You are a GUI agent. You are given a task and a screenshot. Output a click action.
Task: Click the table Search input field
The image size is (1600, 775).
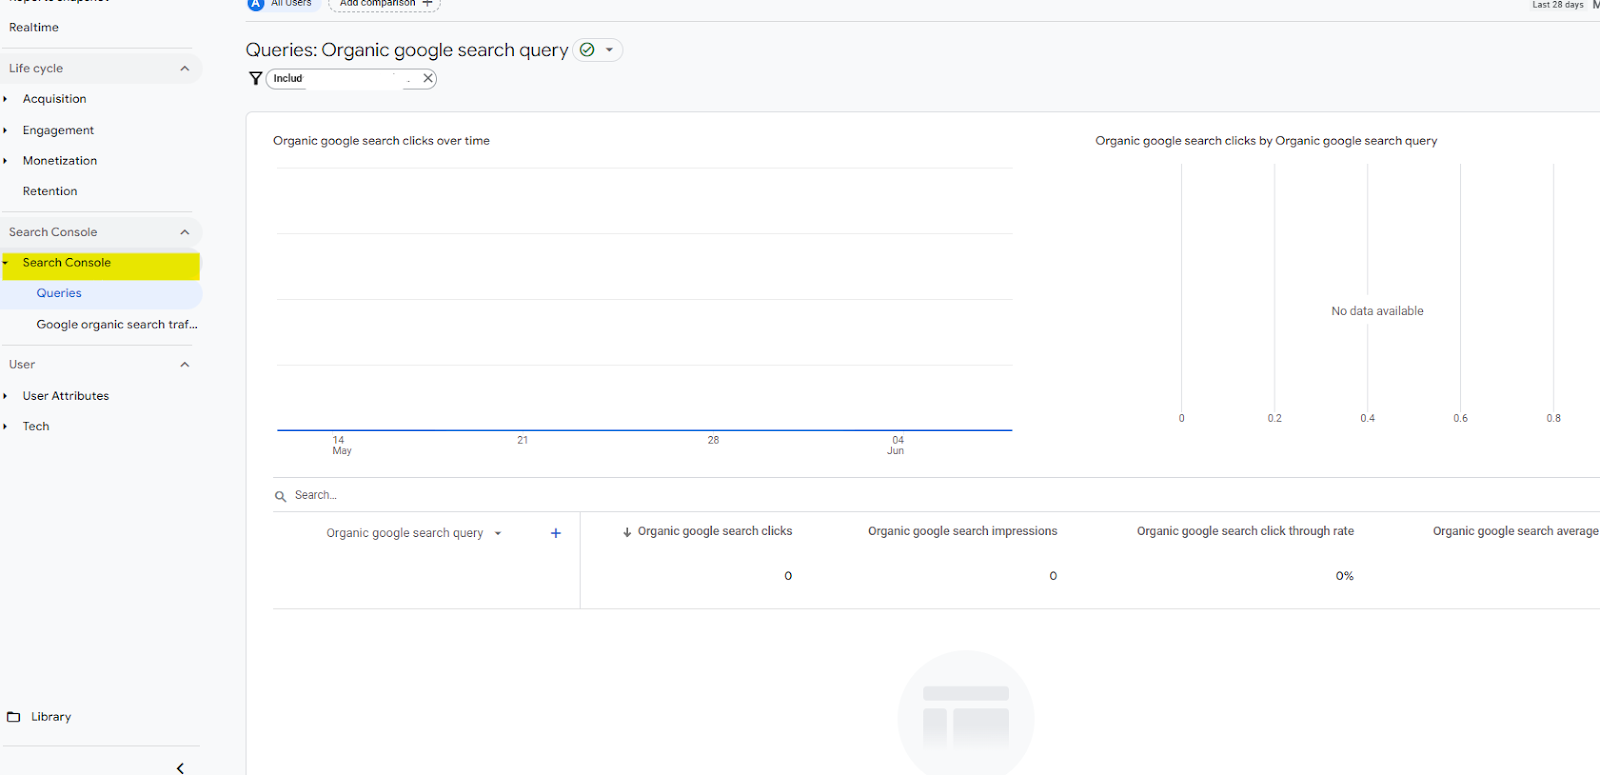(400, 495)
